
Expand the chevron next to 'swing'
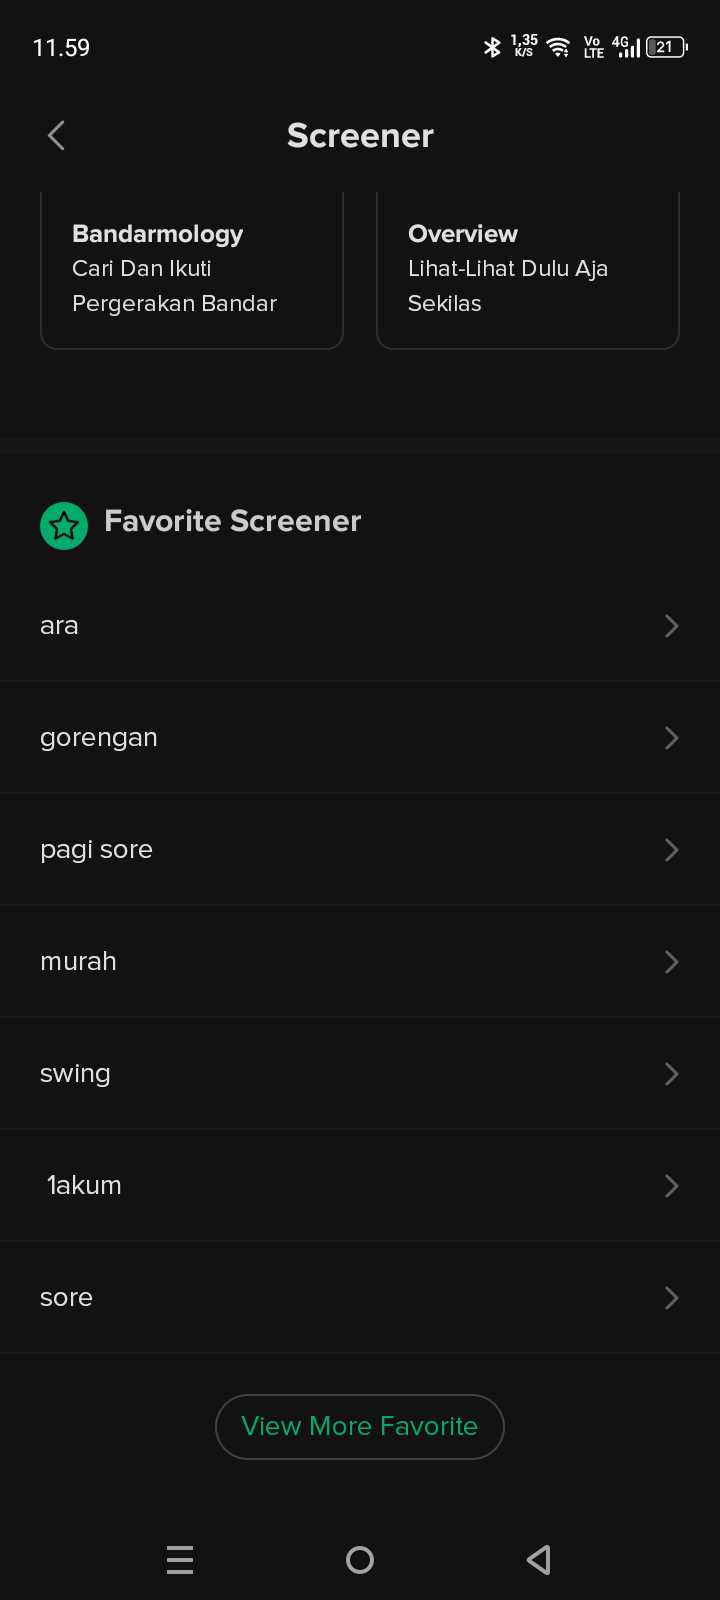(671, 1074)
